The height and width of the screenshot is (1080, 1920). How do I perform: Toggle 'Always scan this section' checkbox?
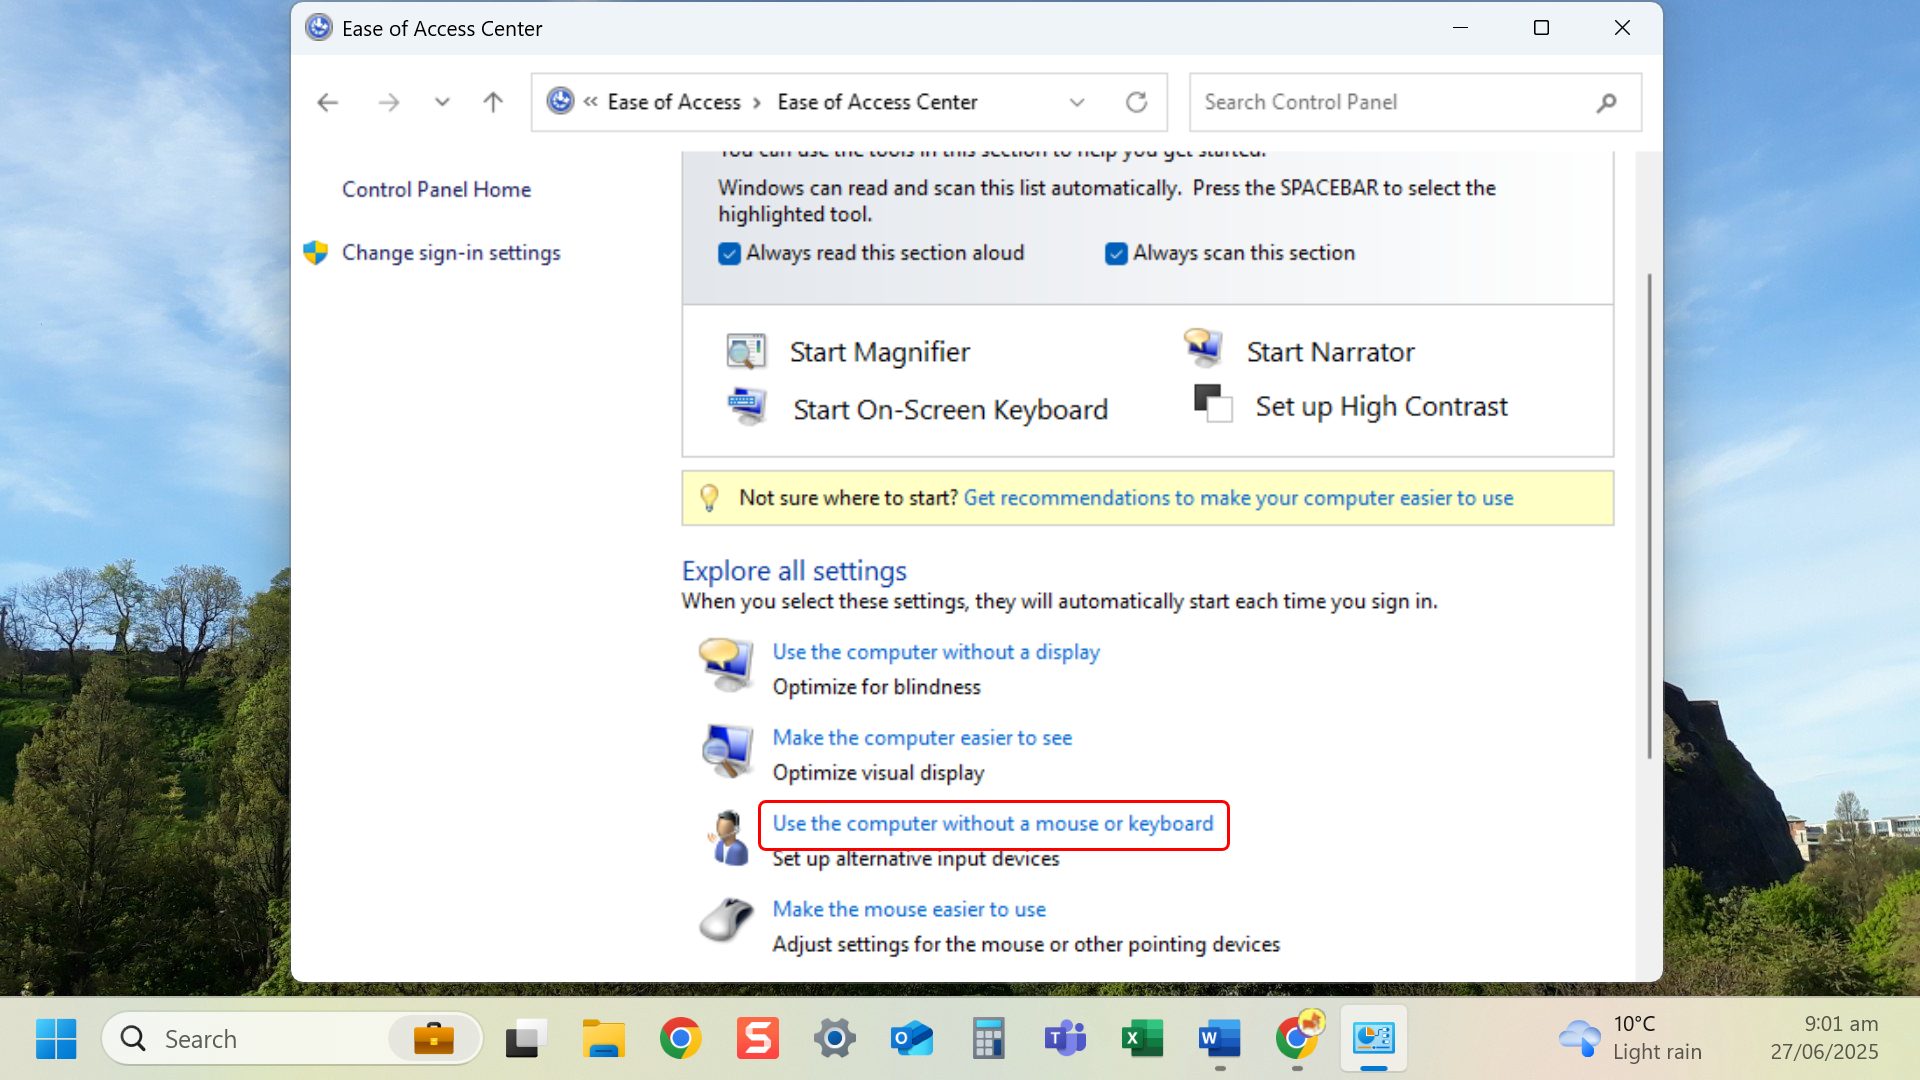(1116, 254)
